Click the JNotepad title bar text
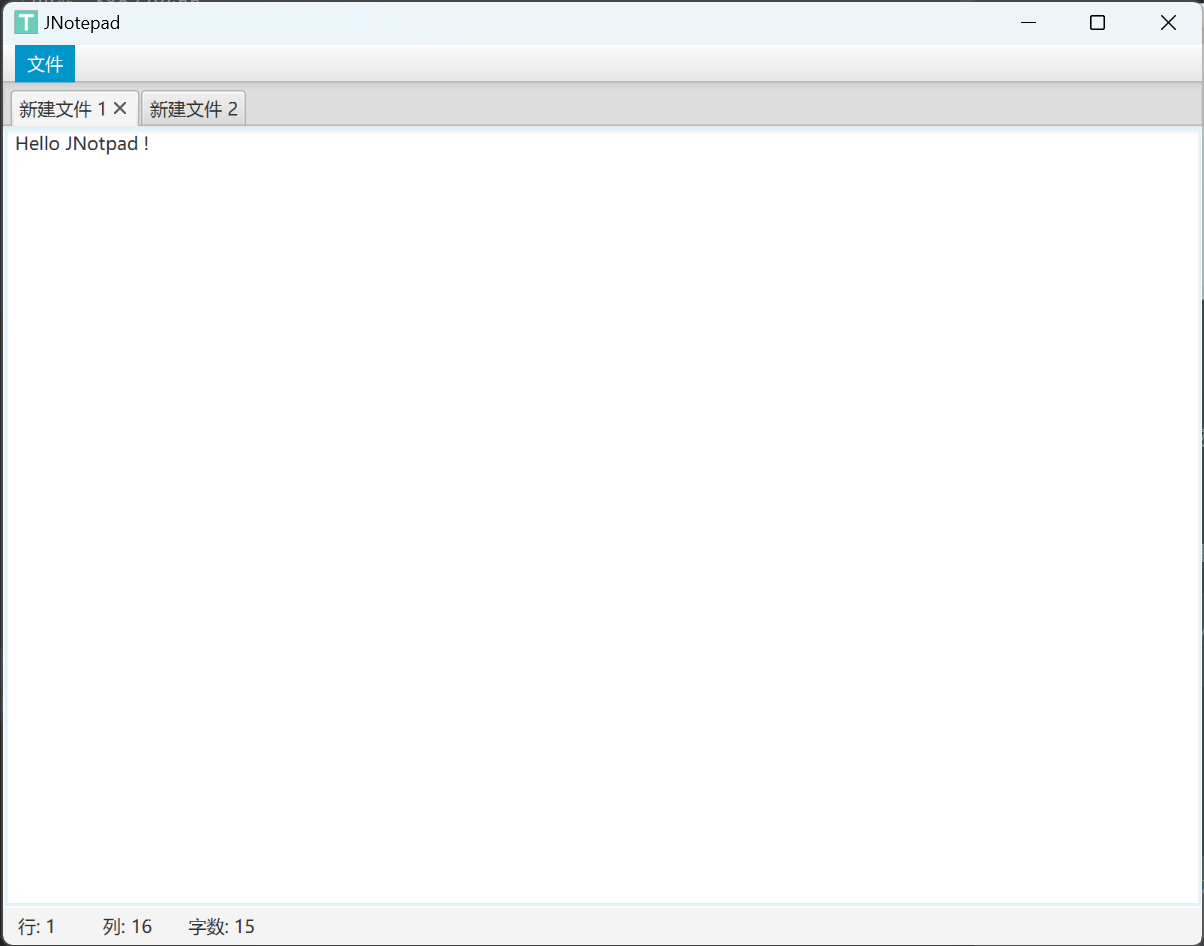 [x=80, y=22]
